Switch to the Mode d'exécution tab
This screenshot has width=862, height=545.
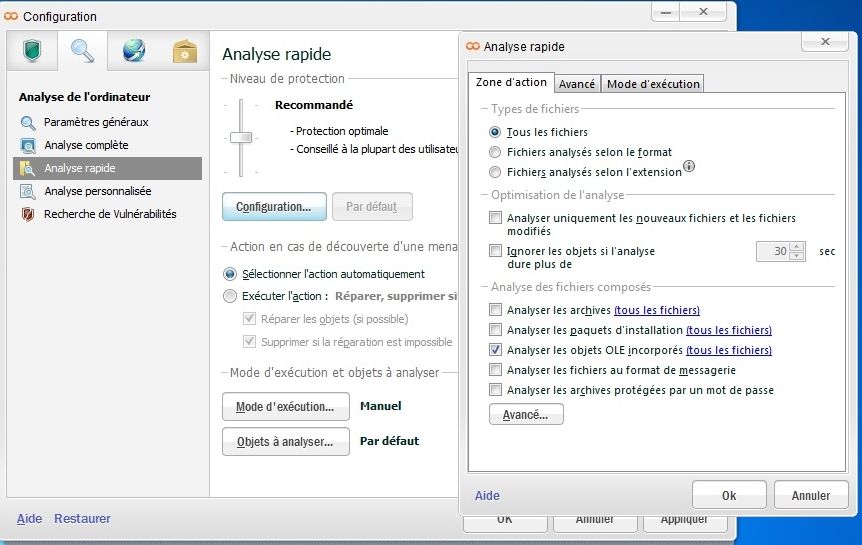tap(653, 84)
